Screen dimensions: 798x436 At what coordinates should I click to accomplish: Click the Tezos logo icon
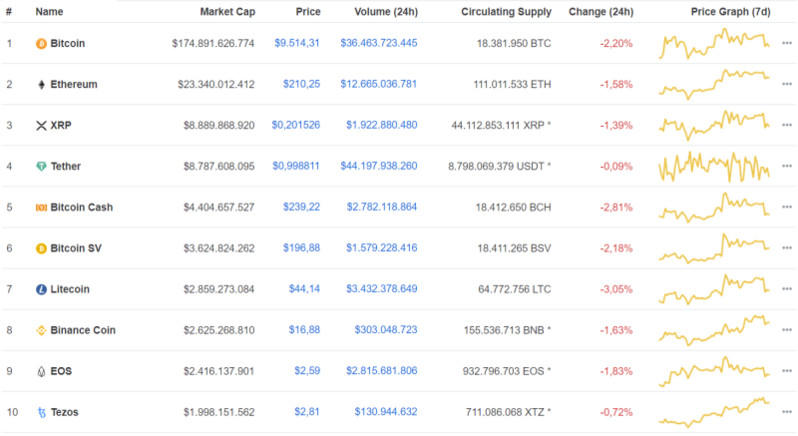pyautogui.click(x=41, y=412)
